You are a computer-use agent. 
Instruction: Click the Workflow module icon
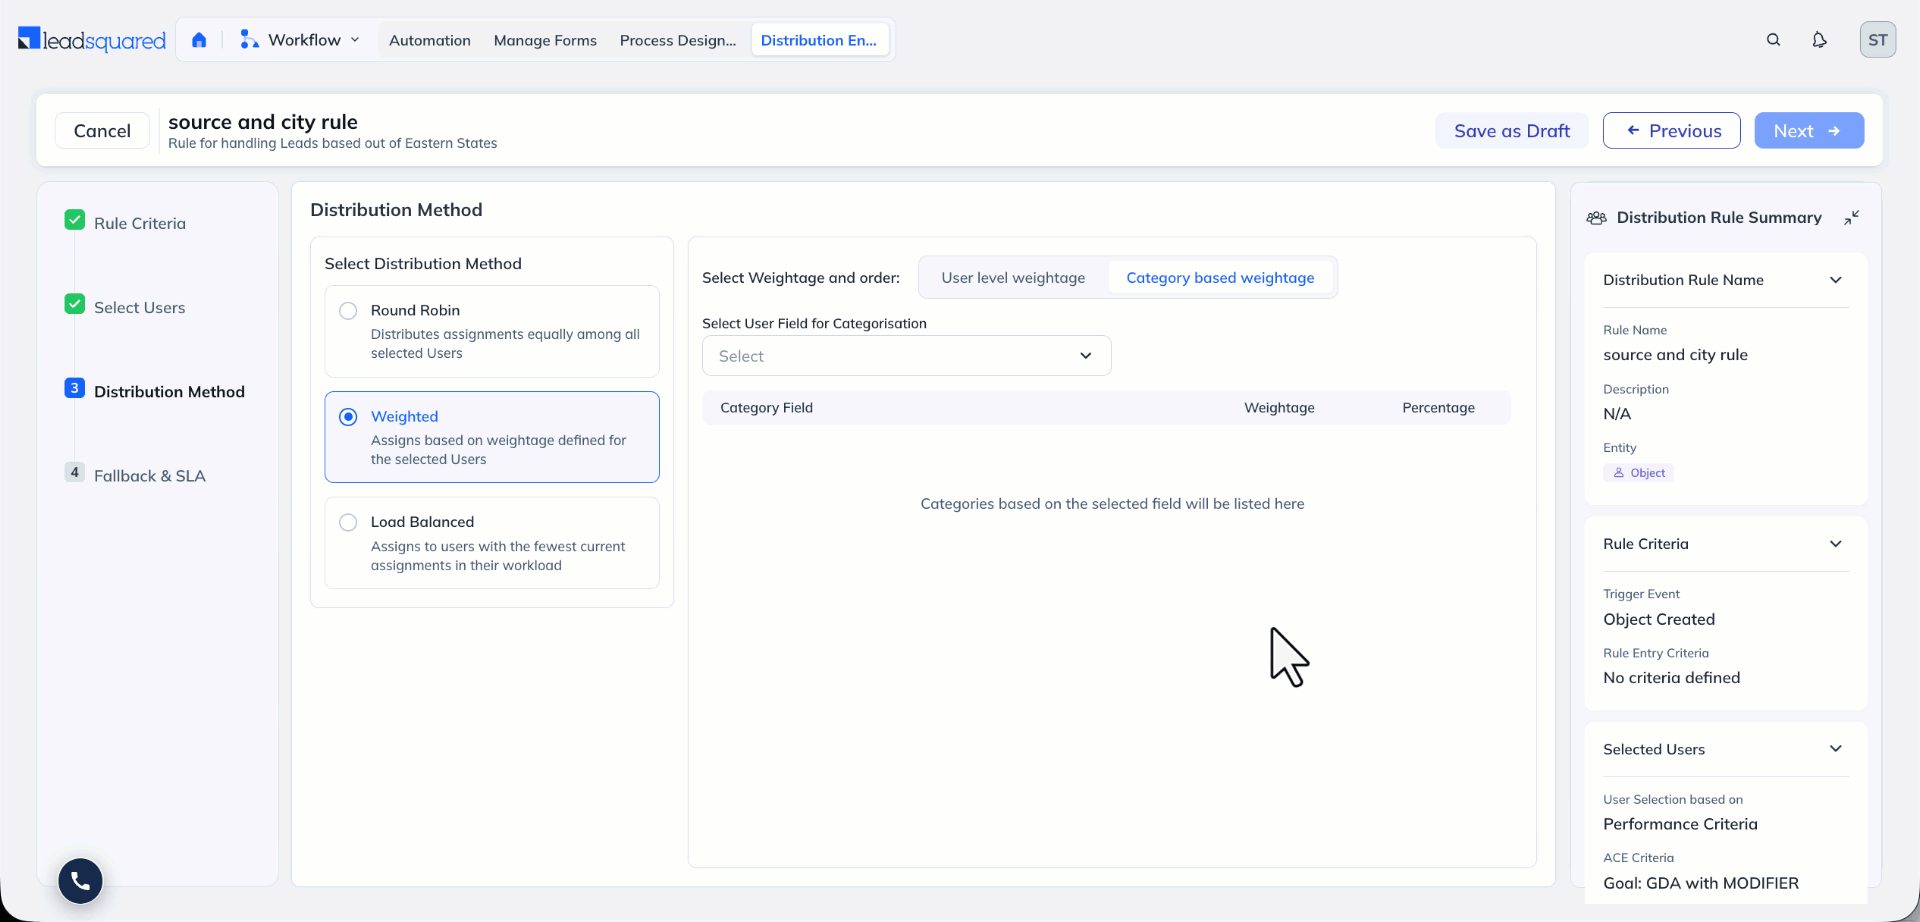point(249,40)
